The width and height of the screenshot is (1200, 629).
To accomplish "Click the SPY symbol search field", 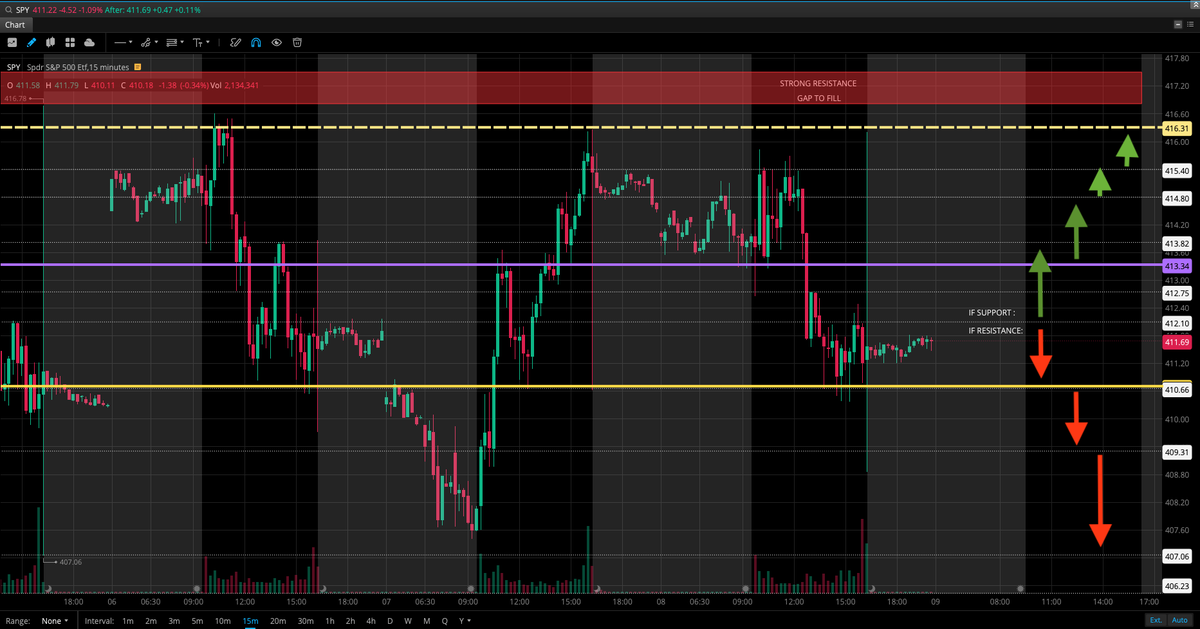I will (23, 9).
